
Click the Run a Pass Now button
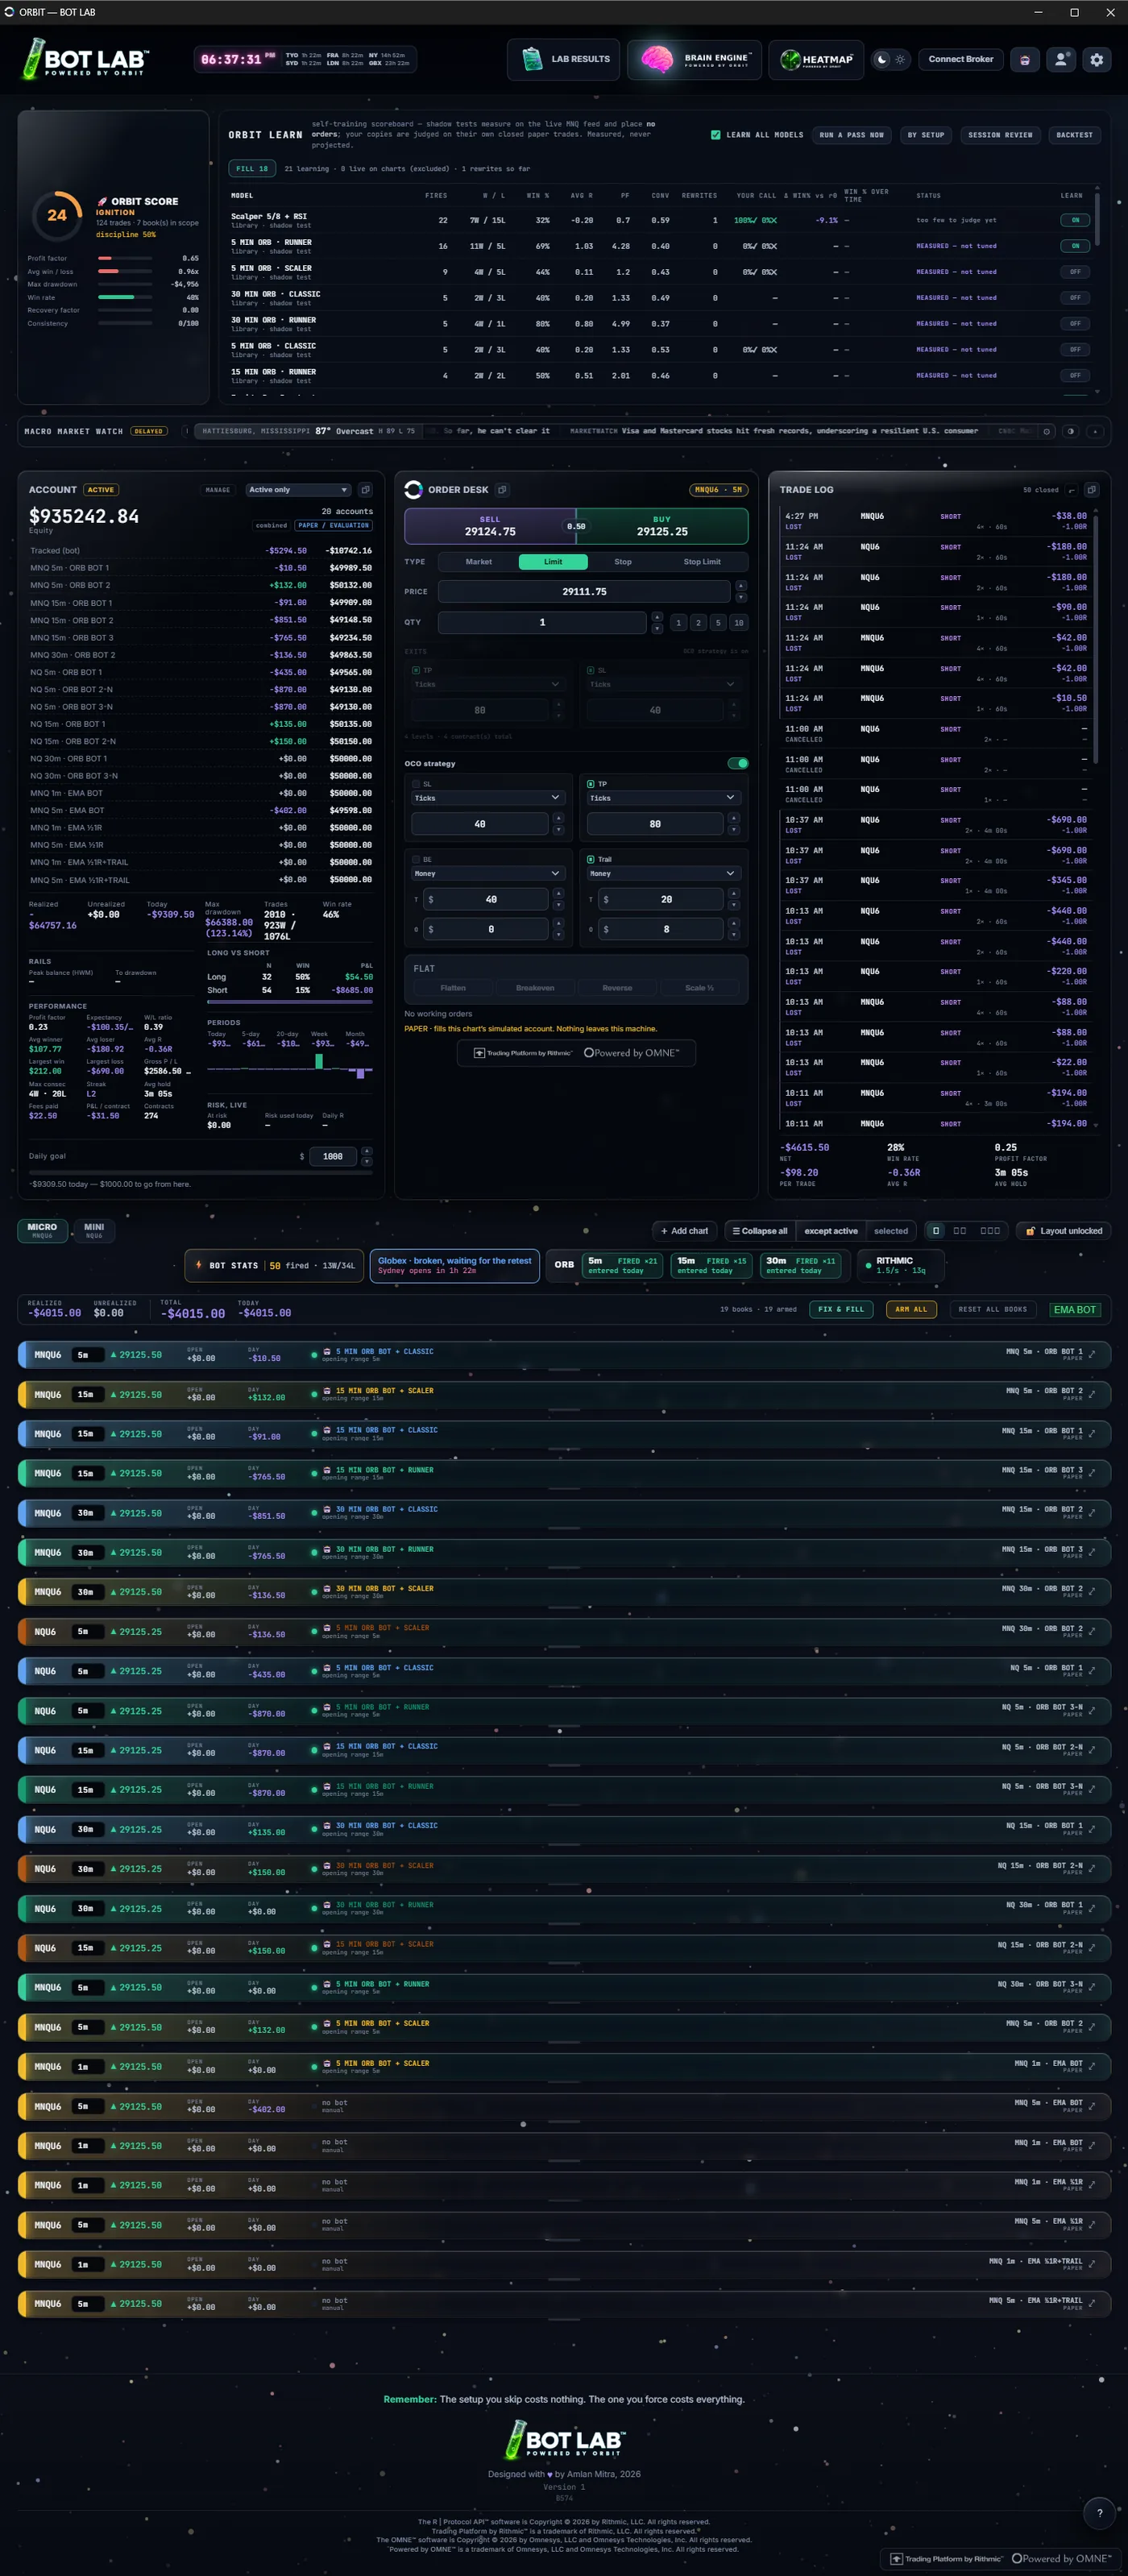(851, 135)
